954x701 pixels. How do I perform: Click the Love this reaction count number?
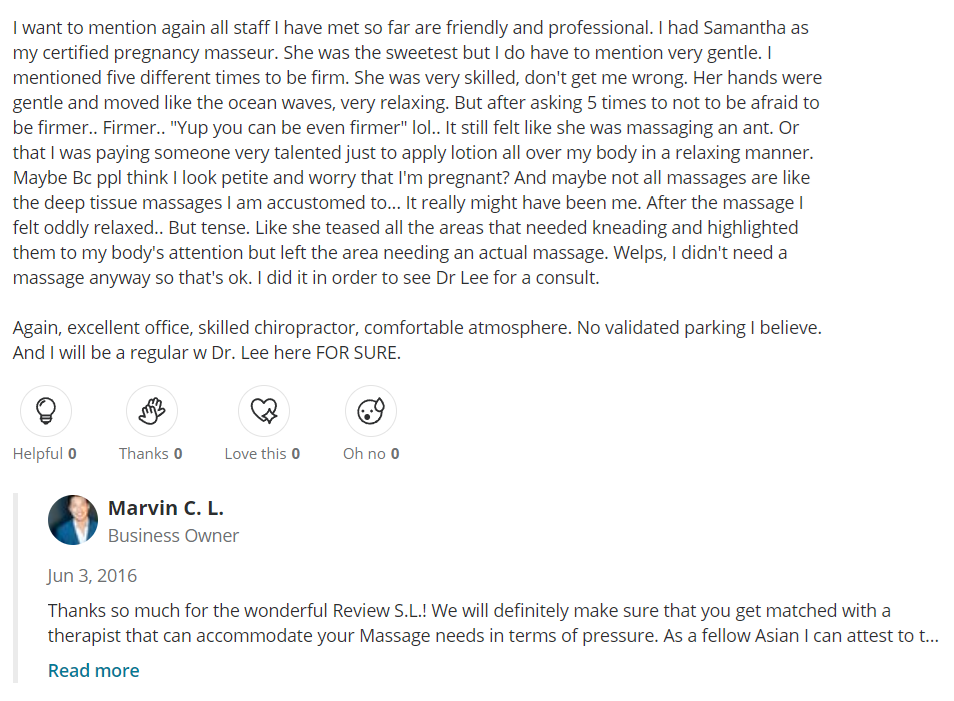pyautogui.click(x=295, y=454)
